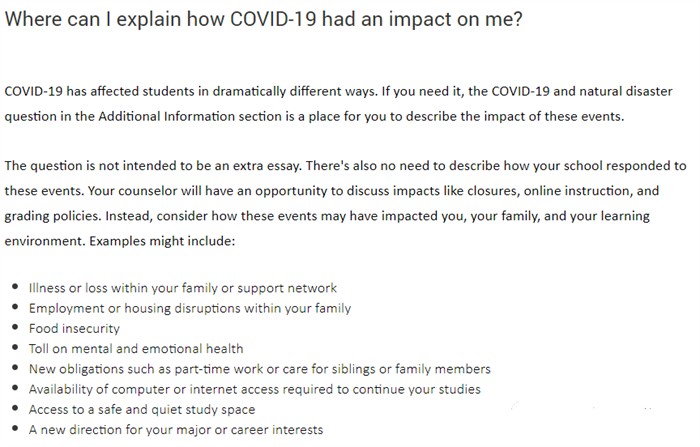Click 'New obligations such as part-time work' item
Image resolution: width=700 pixels, height=447 pixels.
tap(259, 369)
